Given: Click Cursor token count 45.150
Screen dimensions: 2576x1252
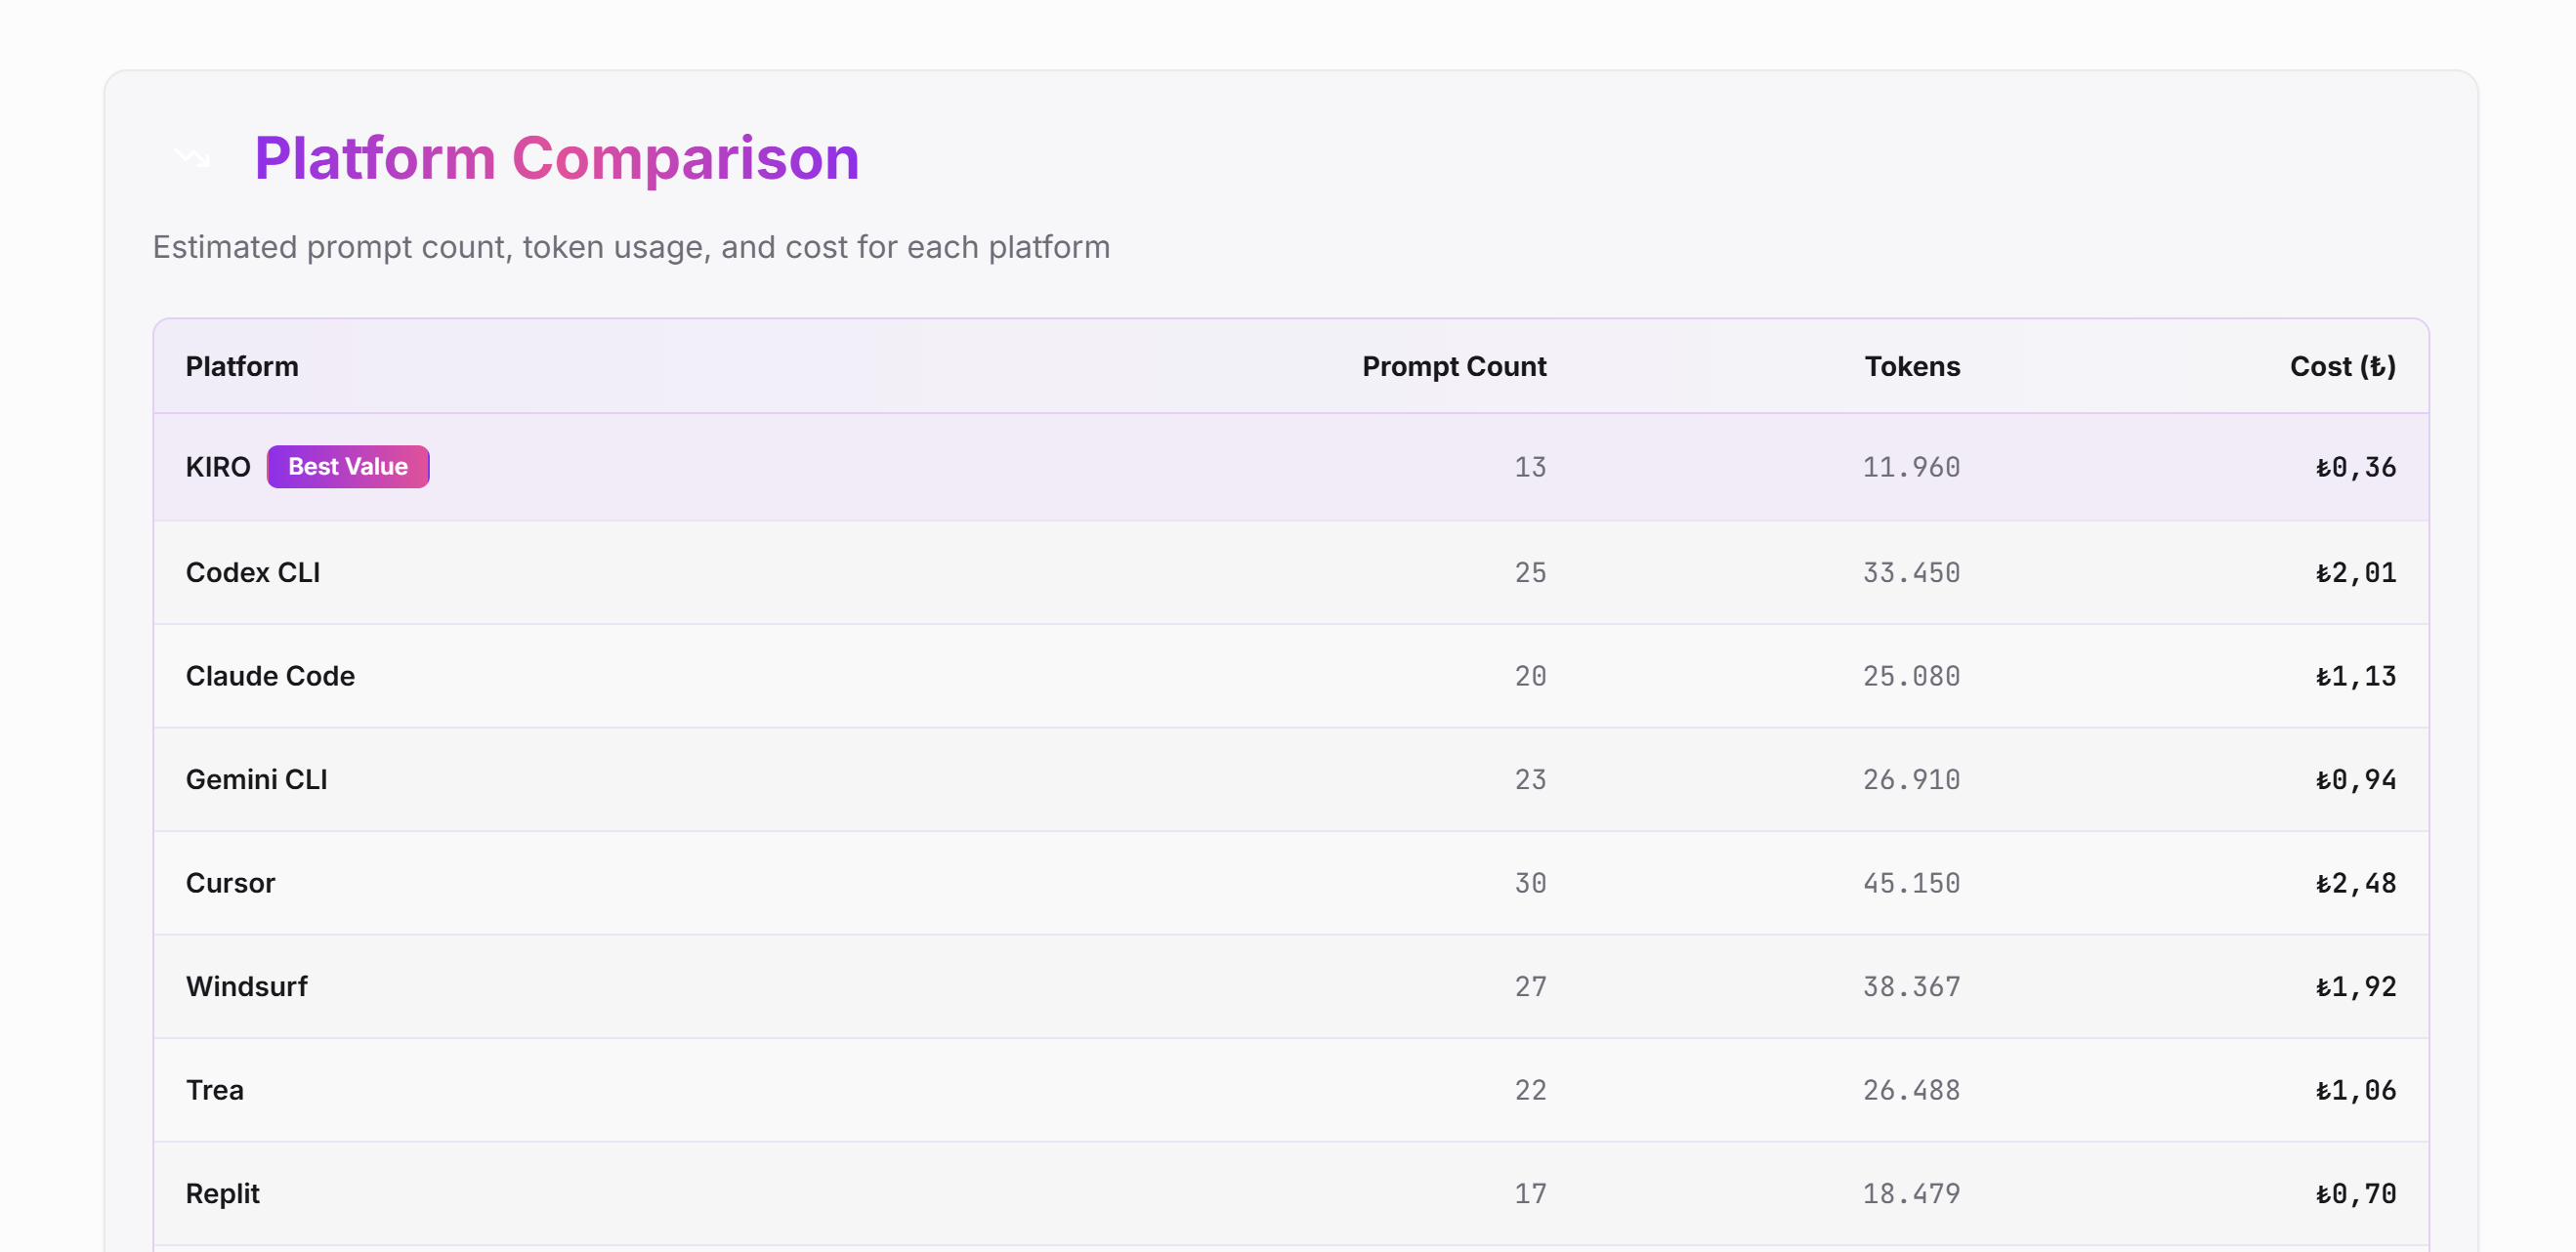Looking at the screenshot, I should coord(1910,883).
